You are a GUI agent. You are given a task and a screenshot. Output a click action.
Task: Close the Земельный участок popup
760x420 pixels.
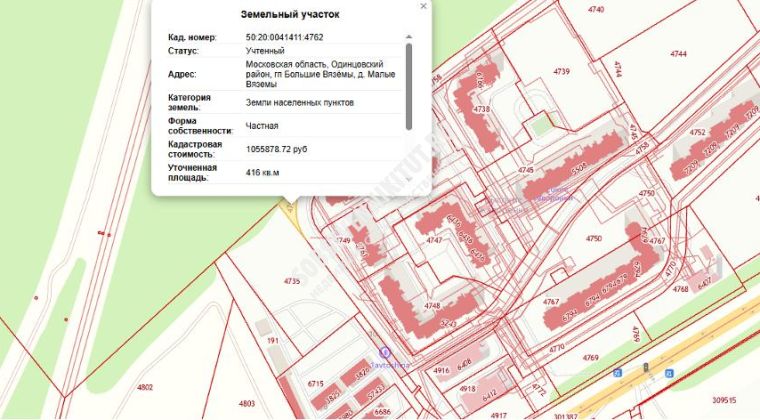coord(423,6)
